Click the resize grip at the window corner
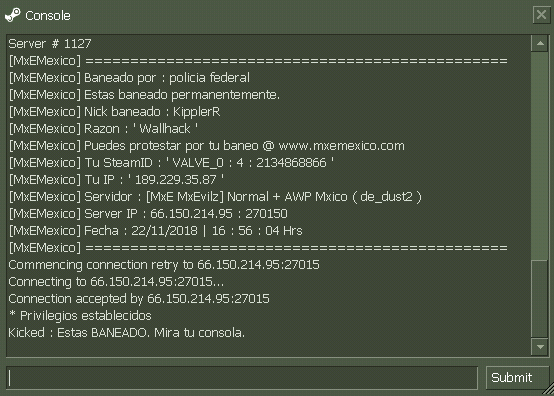The width and height of the screenshot is (554, 396). [x=548, y=390]
